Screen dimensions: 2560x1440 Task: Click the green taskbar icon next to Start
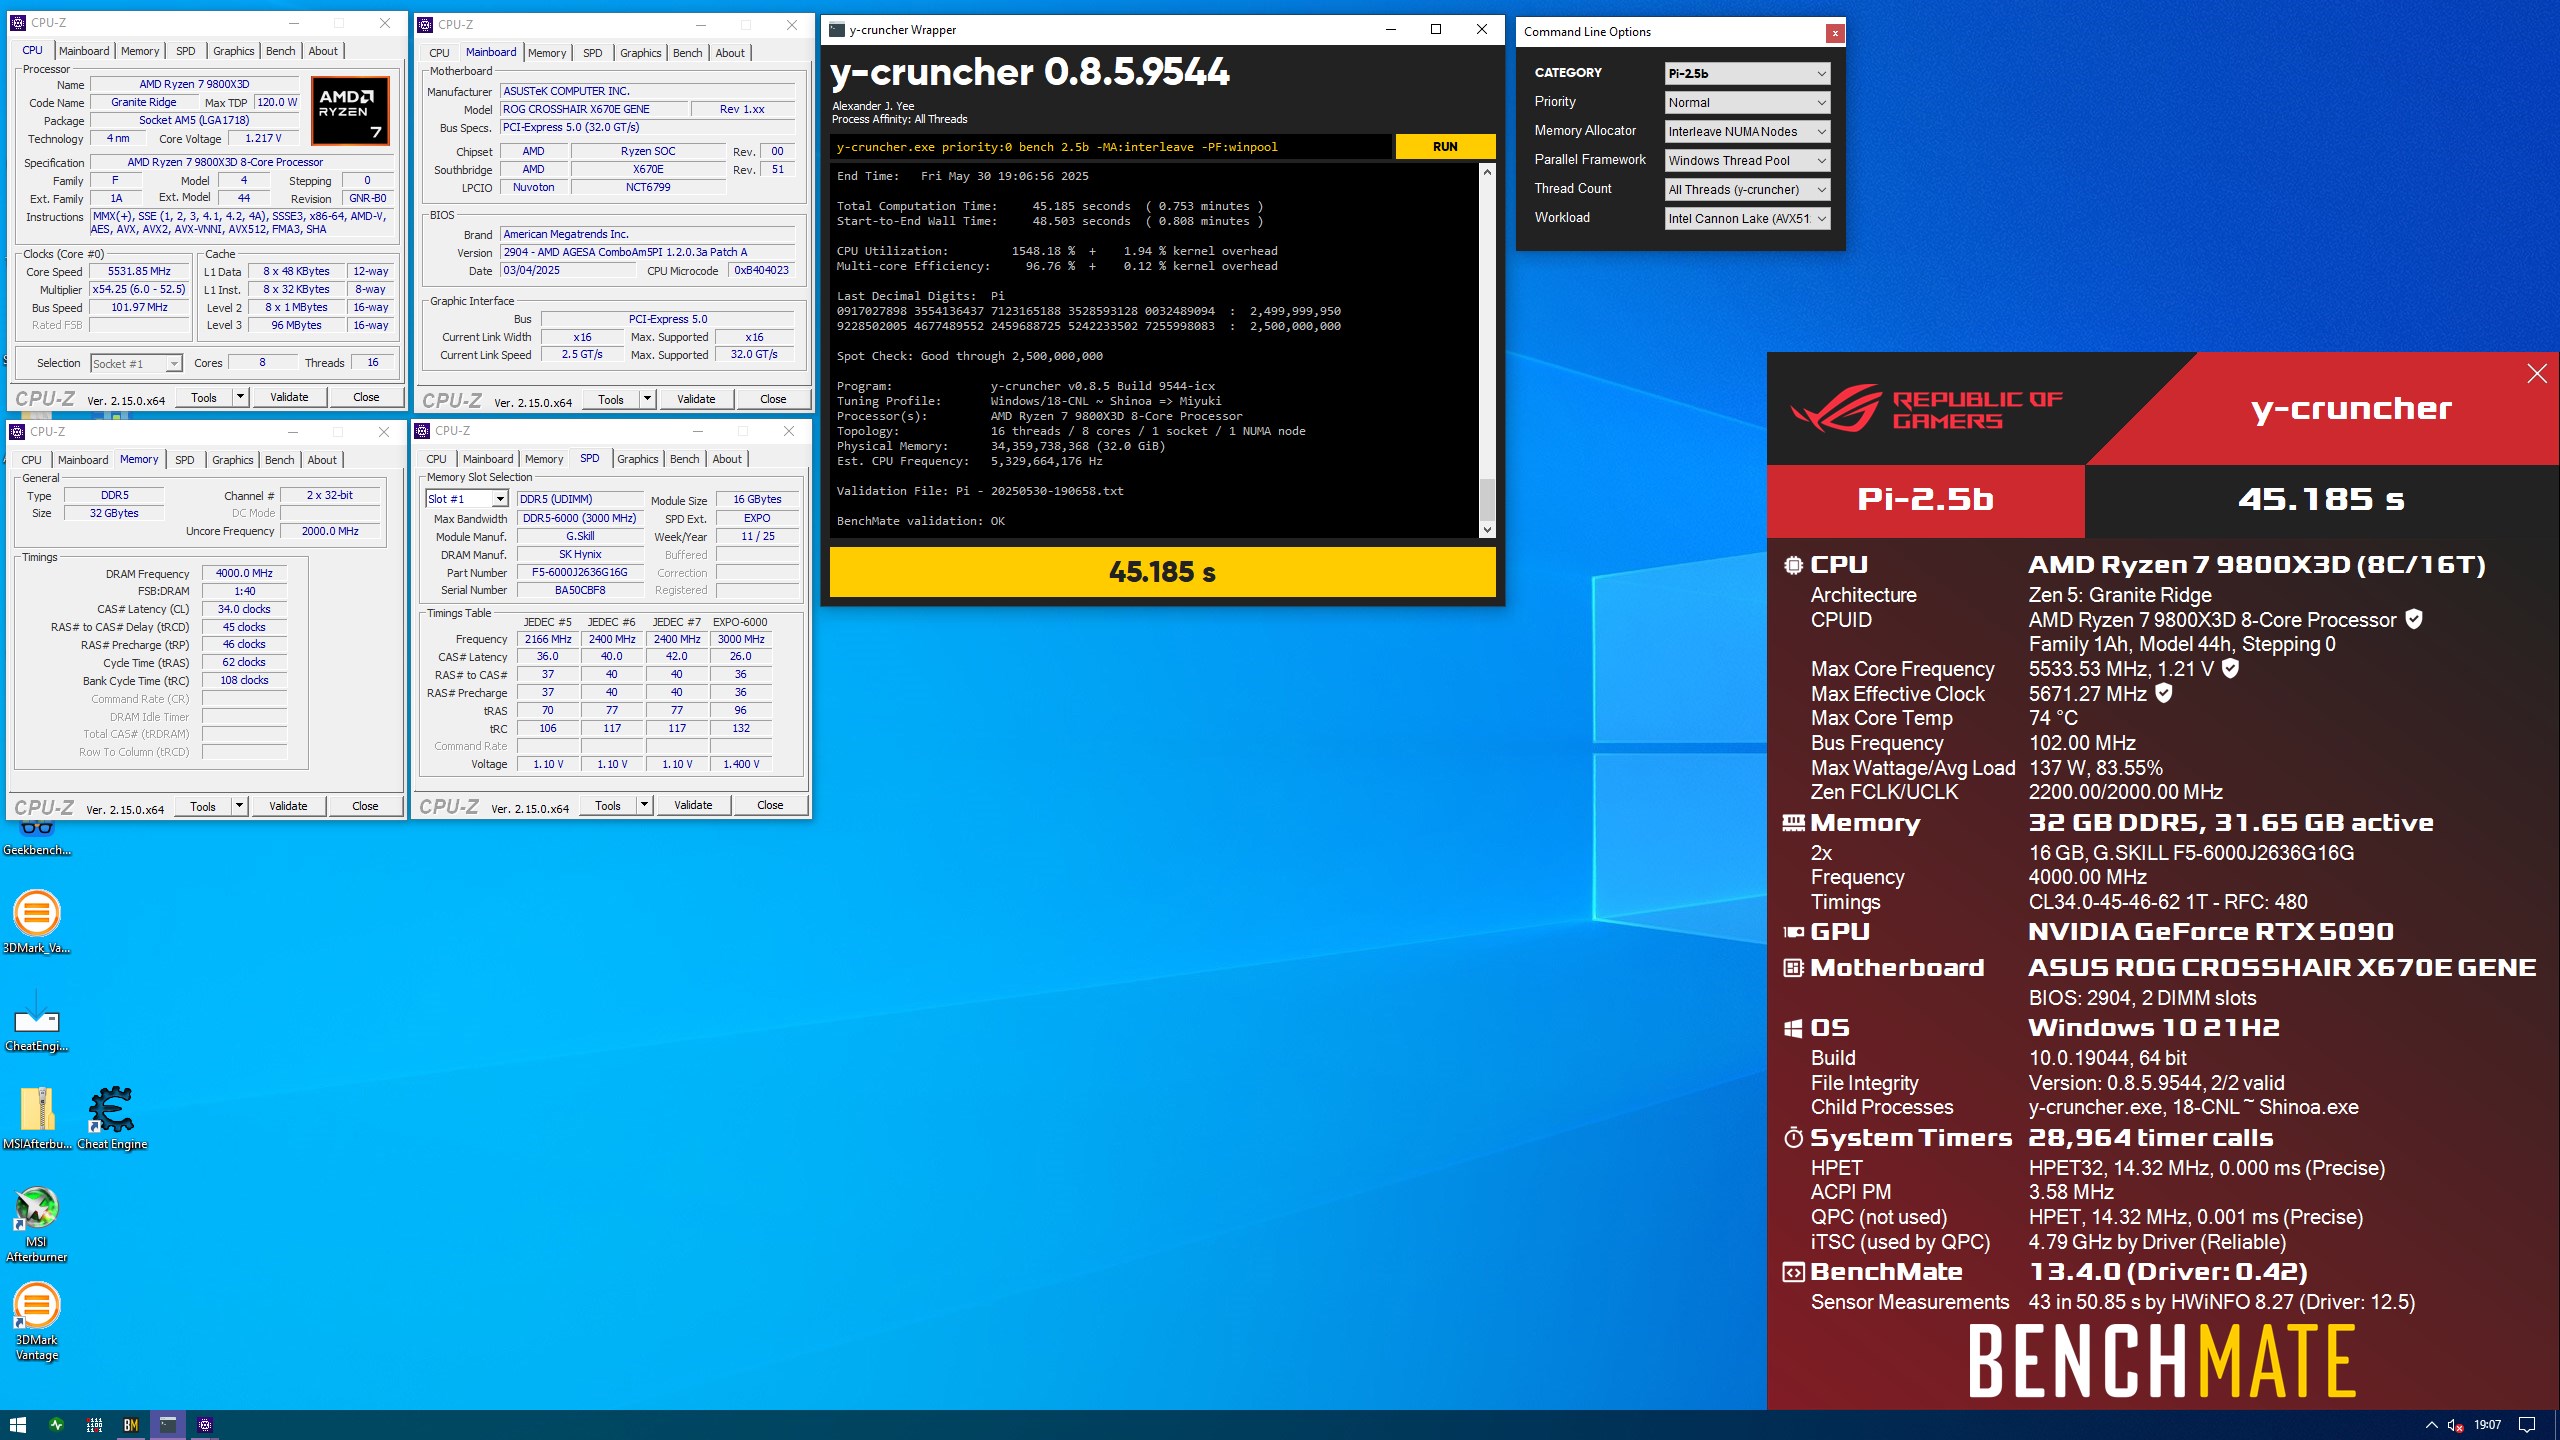point(56,1425)
